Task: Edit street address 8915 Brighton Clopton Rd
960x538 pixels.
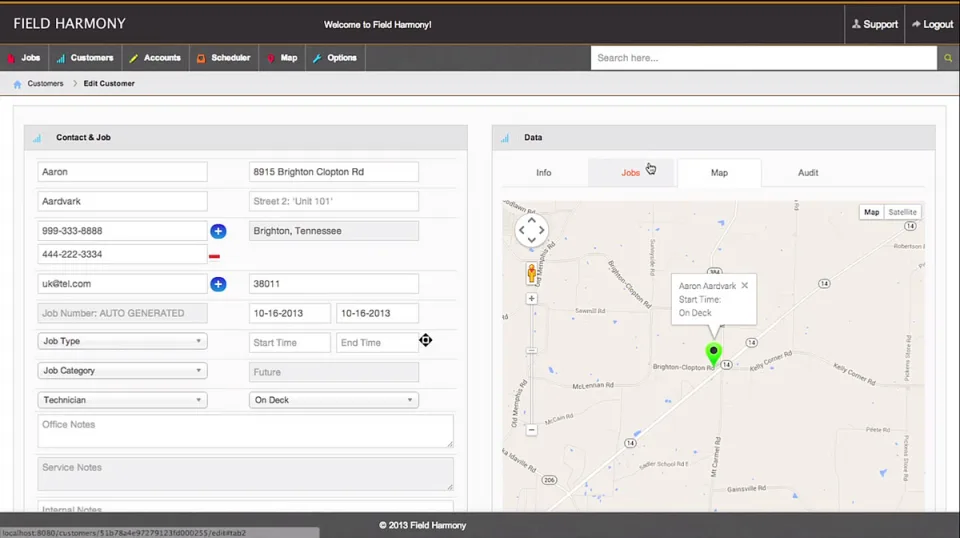Action: [x=334, y=172]
